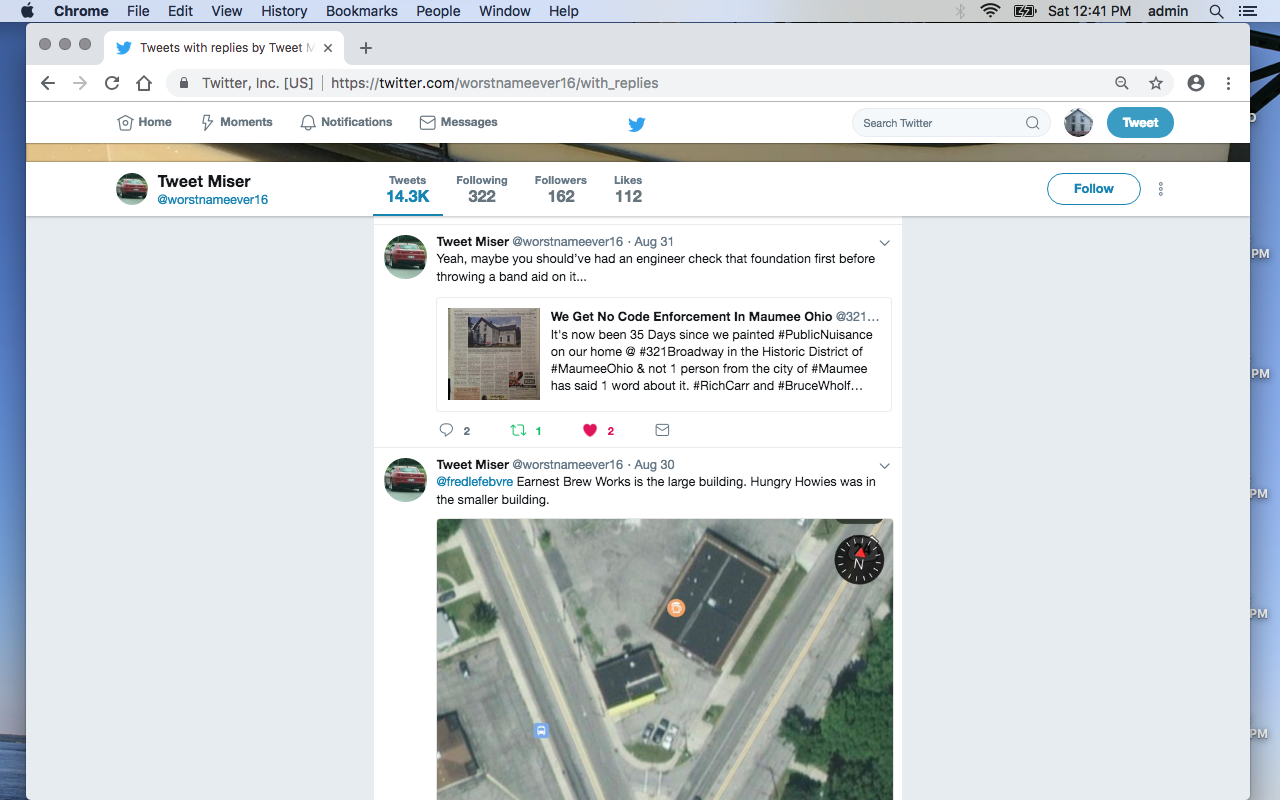Expand the Aug 31 tweet options chevron
Image resolution: width=1280 pixels, height=800 pixels.
(x=884, y=243)
